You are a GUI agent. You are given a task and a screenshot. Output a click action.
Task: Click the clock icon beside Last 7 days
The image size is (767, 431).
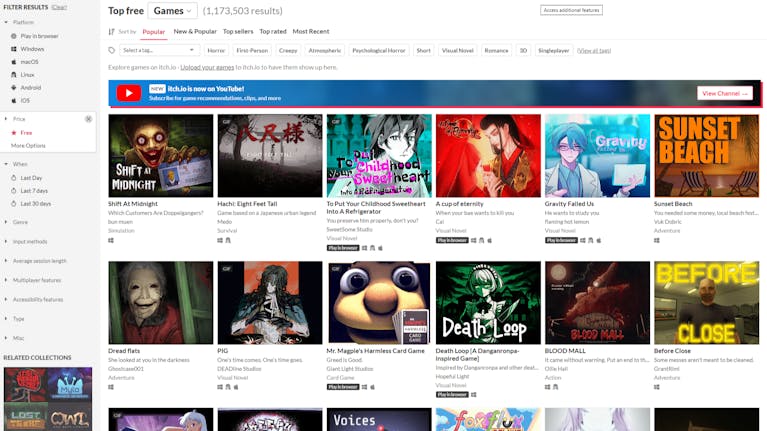[14, 191]
